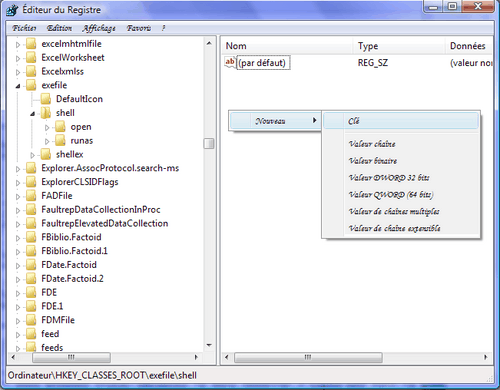
Task: Expand the open subkey
Action: 47,127
